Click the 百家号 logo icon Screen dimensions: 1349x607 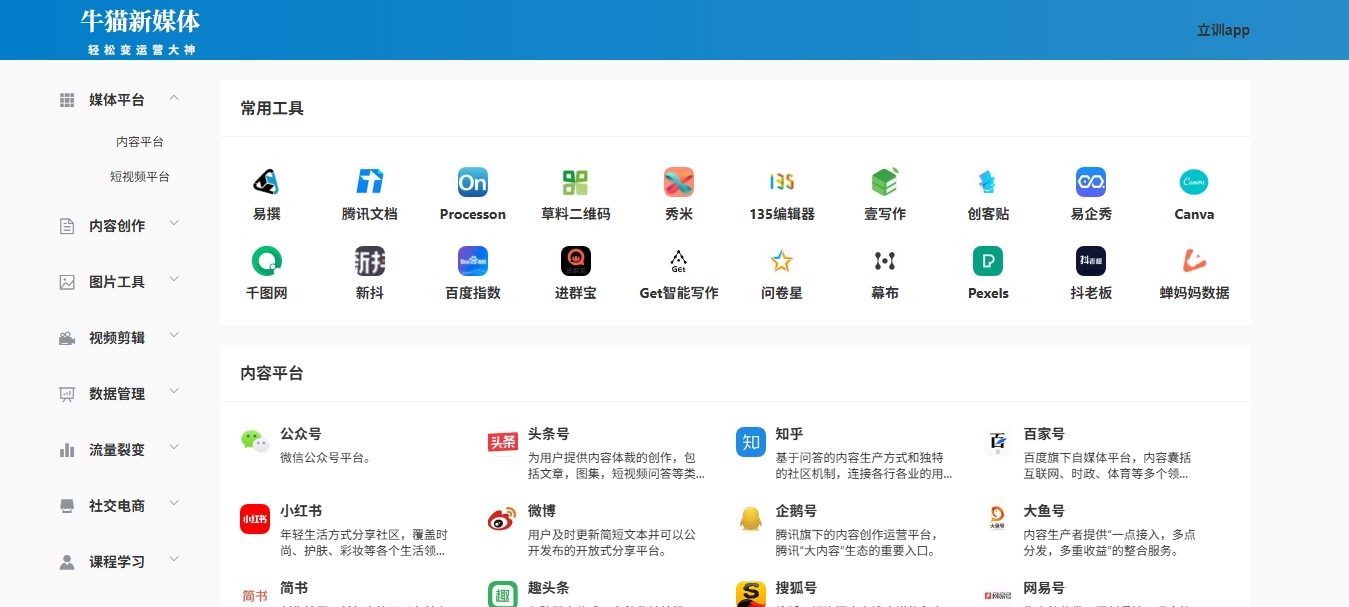point(998,441)
